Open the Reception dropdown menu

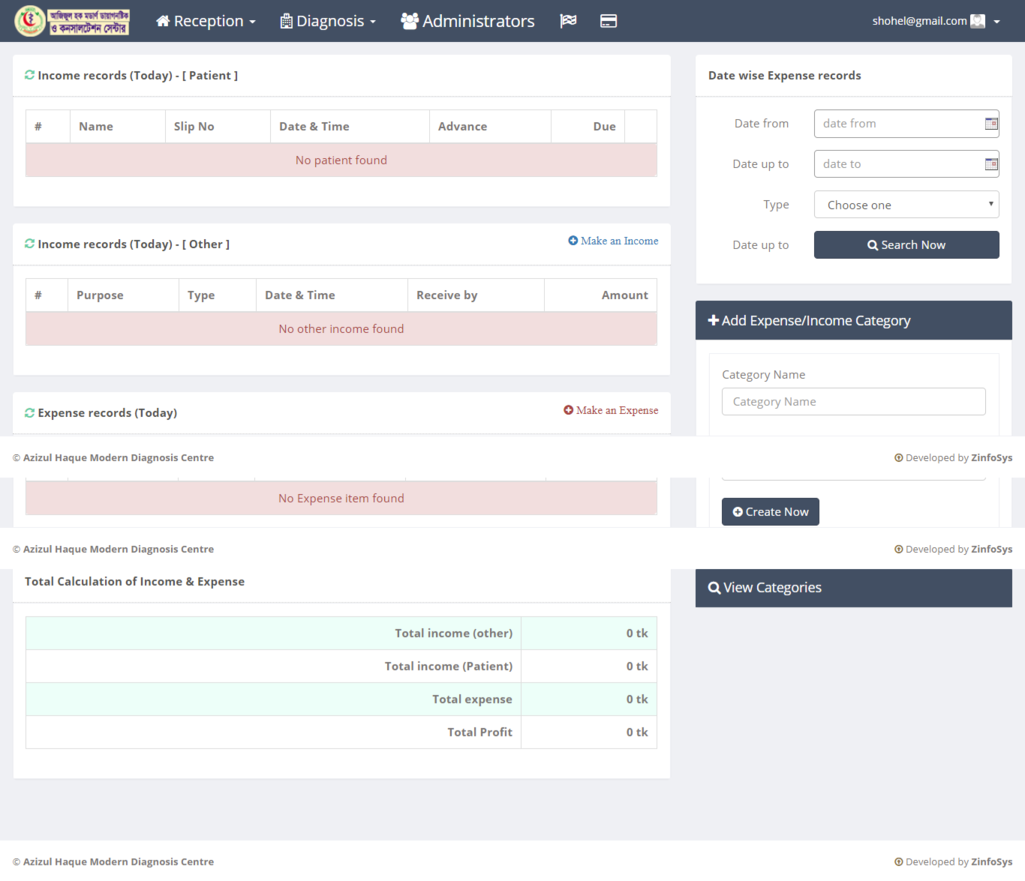pos(206,21)
